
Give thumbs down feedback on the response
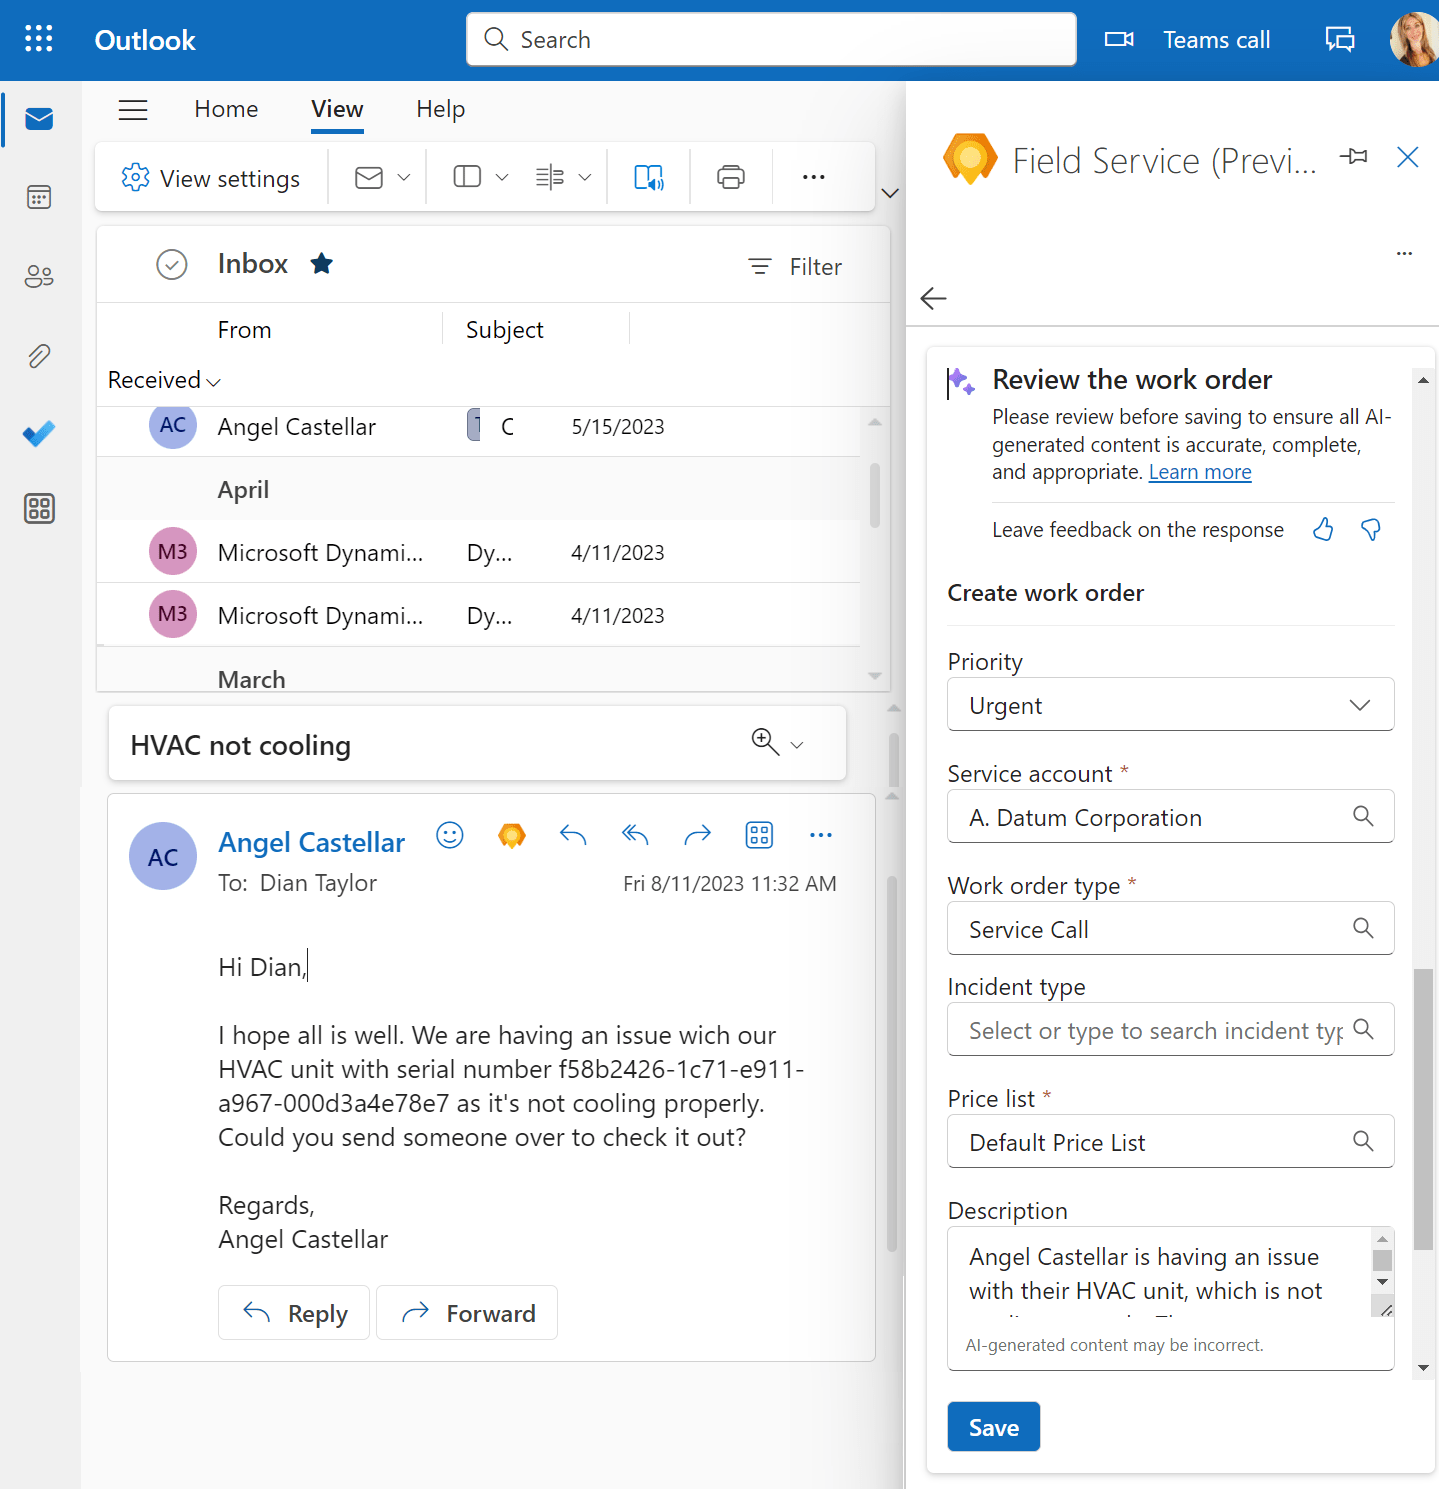pos(1370,530)
